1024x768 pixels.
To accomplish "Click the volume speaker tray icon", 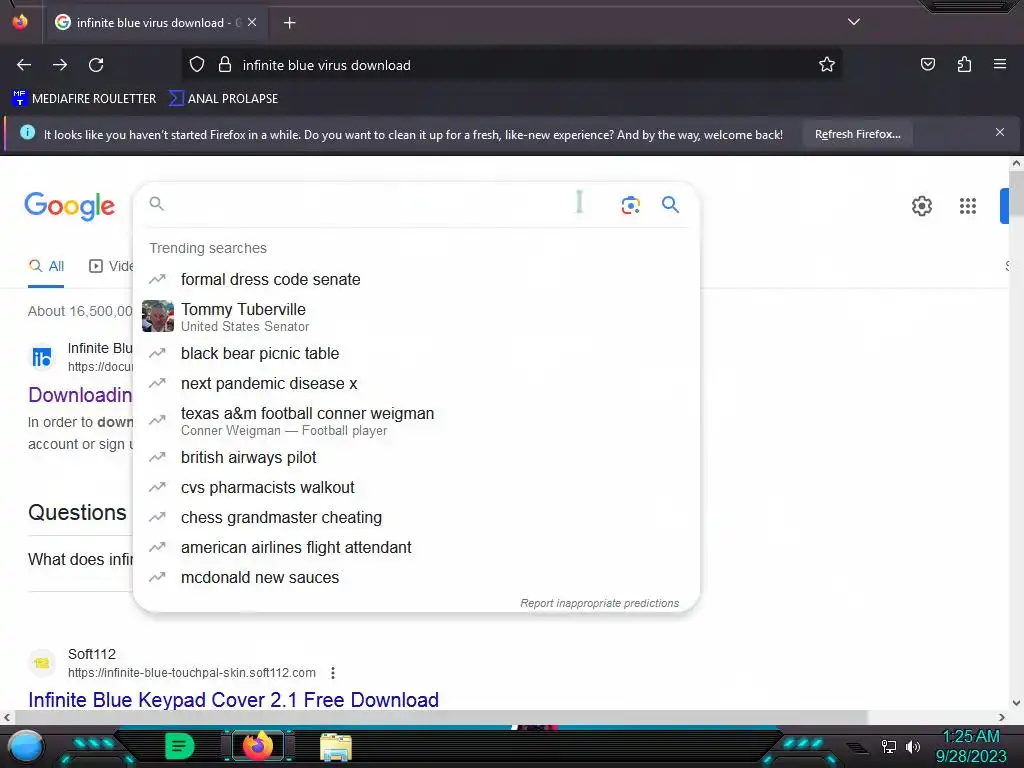I will click(x=913, y=746).
